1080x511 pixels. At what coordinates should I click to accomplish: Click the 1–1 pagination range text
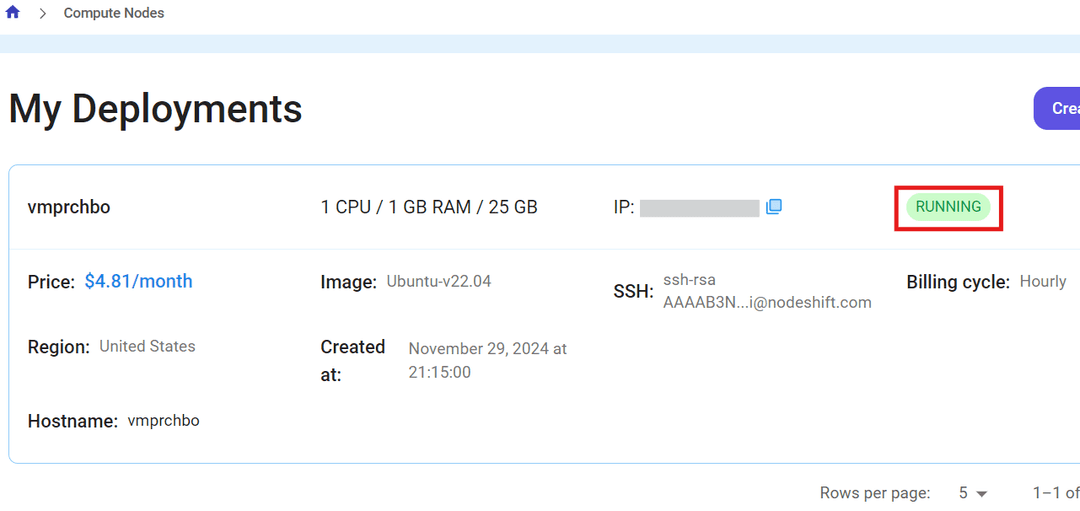[1055, 493]
